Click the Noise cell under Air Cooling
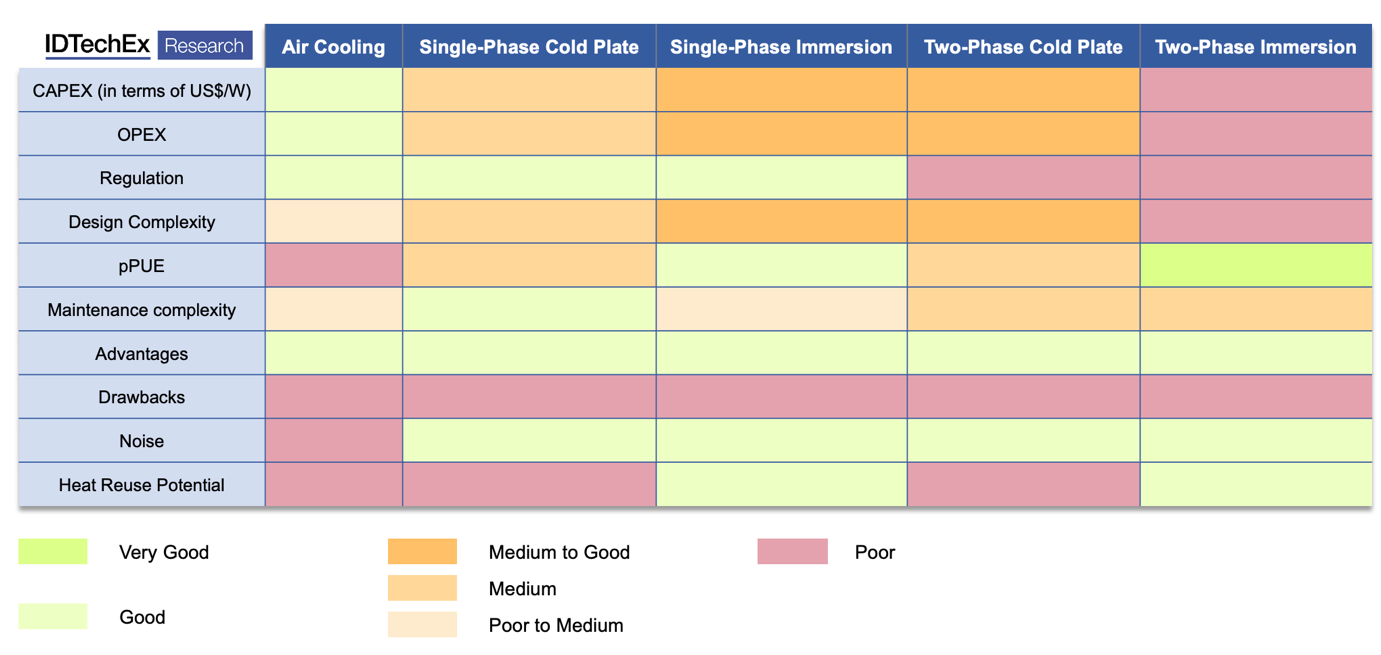The image size is (1381, 655). pos(333,441)
